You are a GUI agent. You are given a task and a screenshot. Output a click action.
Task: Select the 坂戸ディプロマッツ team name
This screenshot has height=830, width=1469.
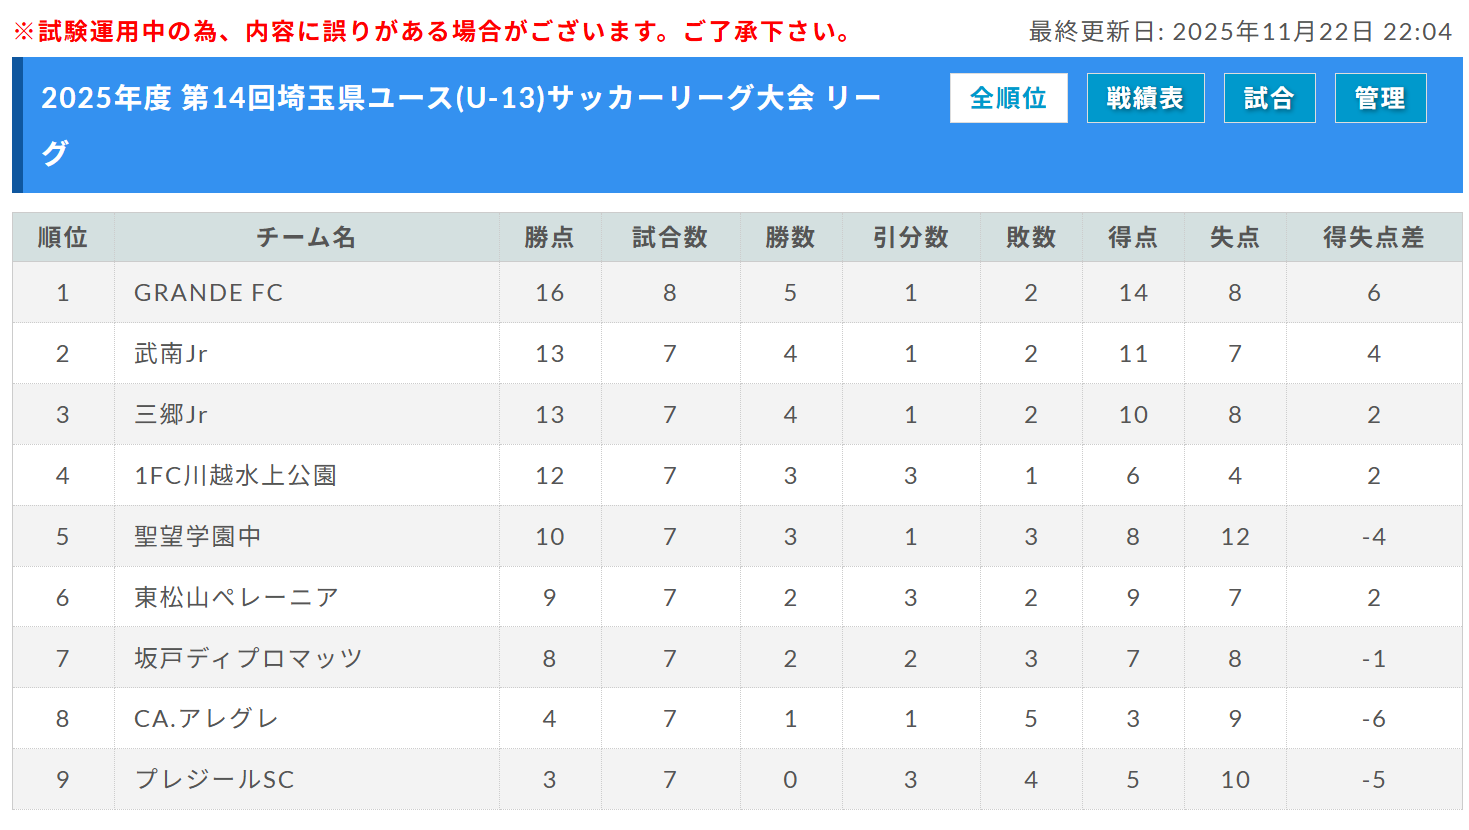248,659
